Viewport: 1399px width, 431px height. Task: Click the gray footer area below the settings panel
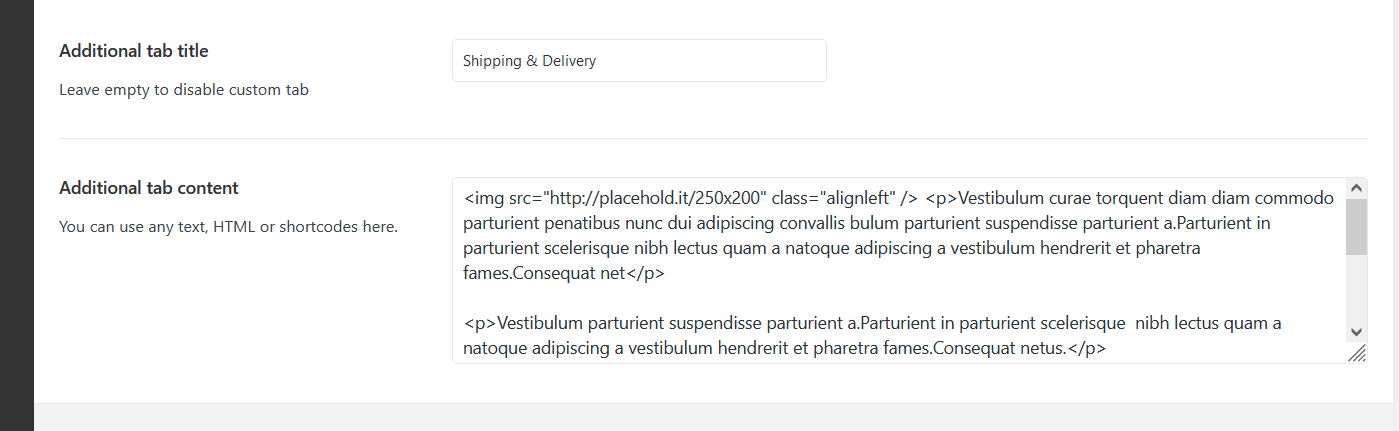tap(716, 417)
